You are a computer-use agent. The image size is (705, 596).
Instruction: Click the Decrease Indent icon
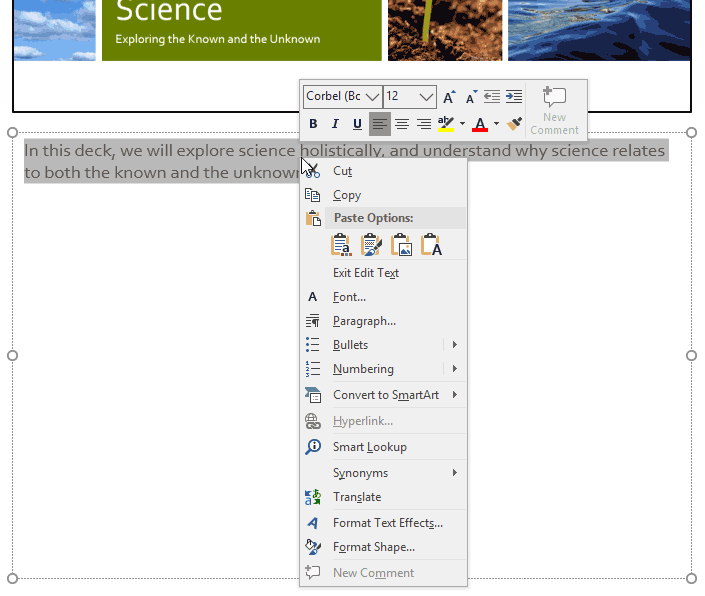(x=492, y=97)
